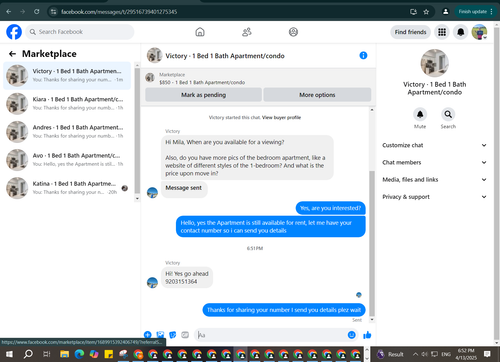This screenshot has height=362, width=500.
Task: Reload the page in browser
Action: coord(37,12)
